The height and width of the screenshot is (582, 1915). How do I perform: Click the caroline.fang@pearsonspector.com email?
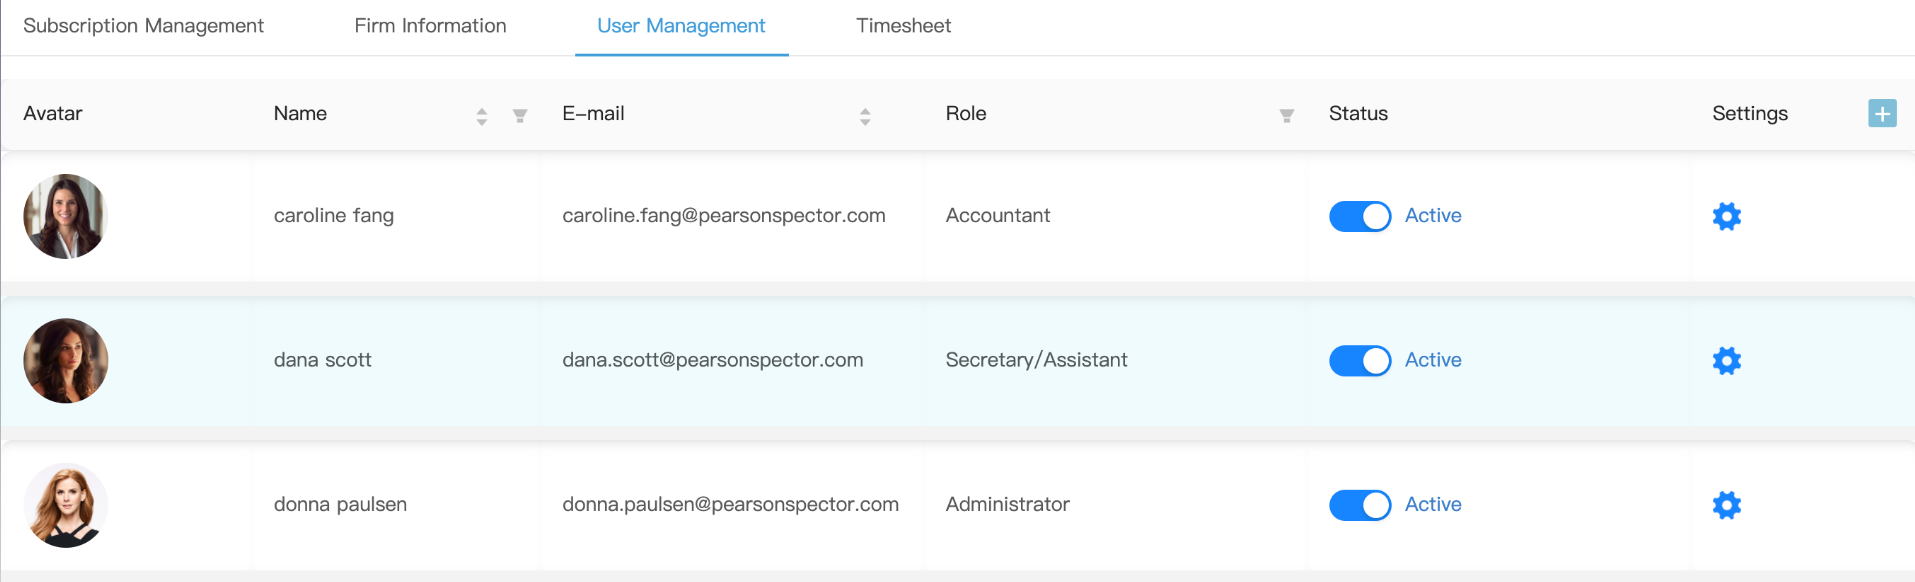point(723,216)
